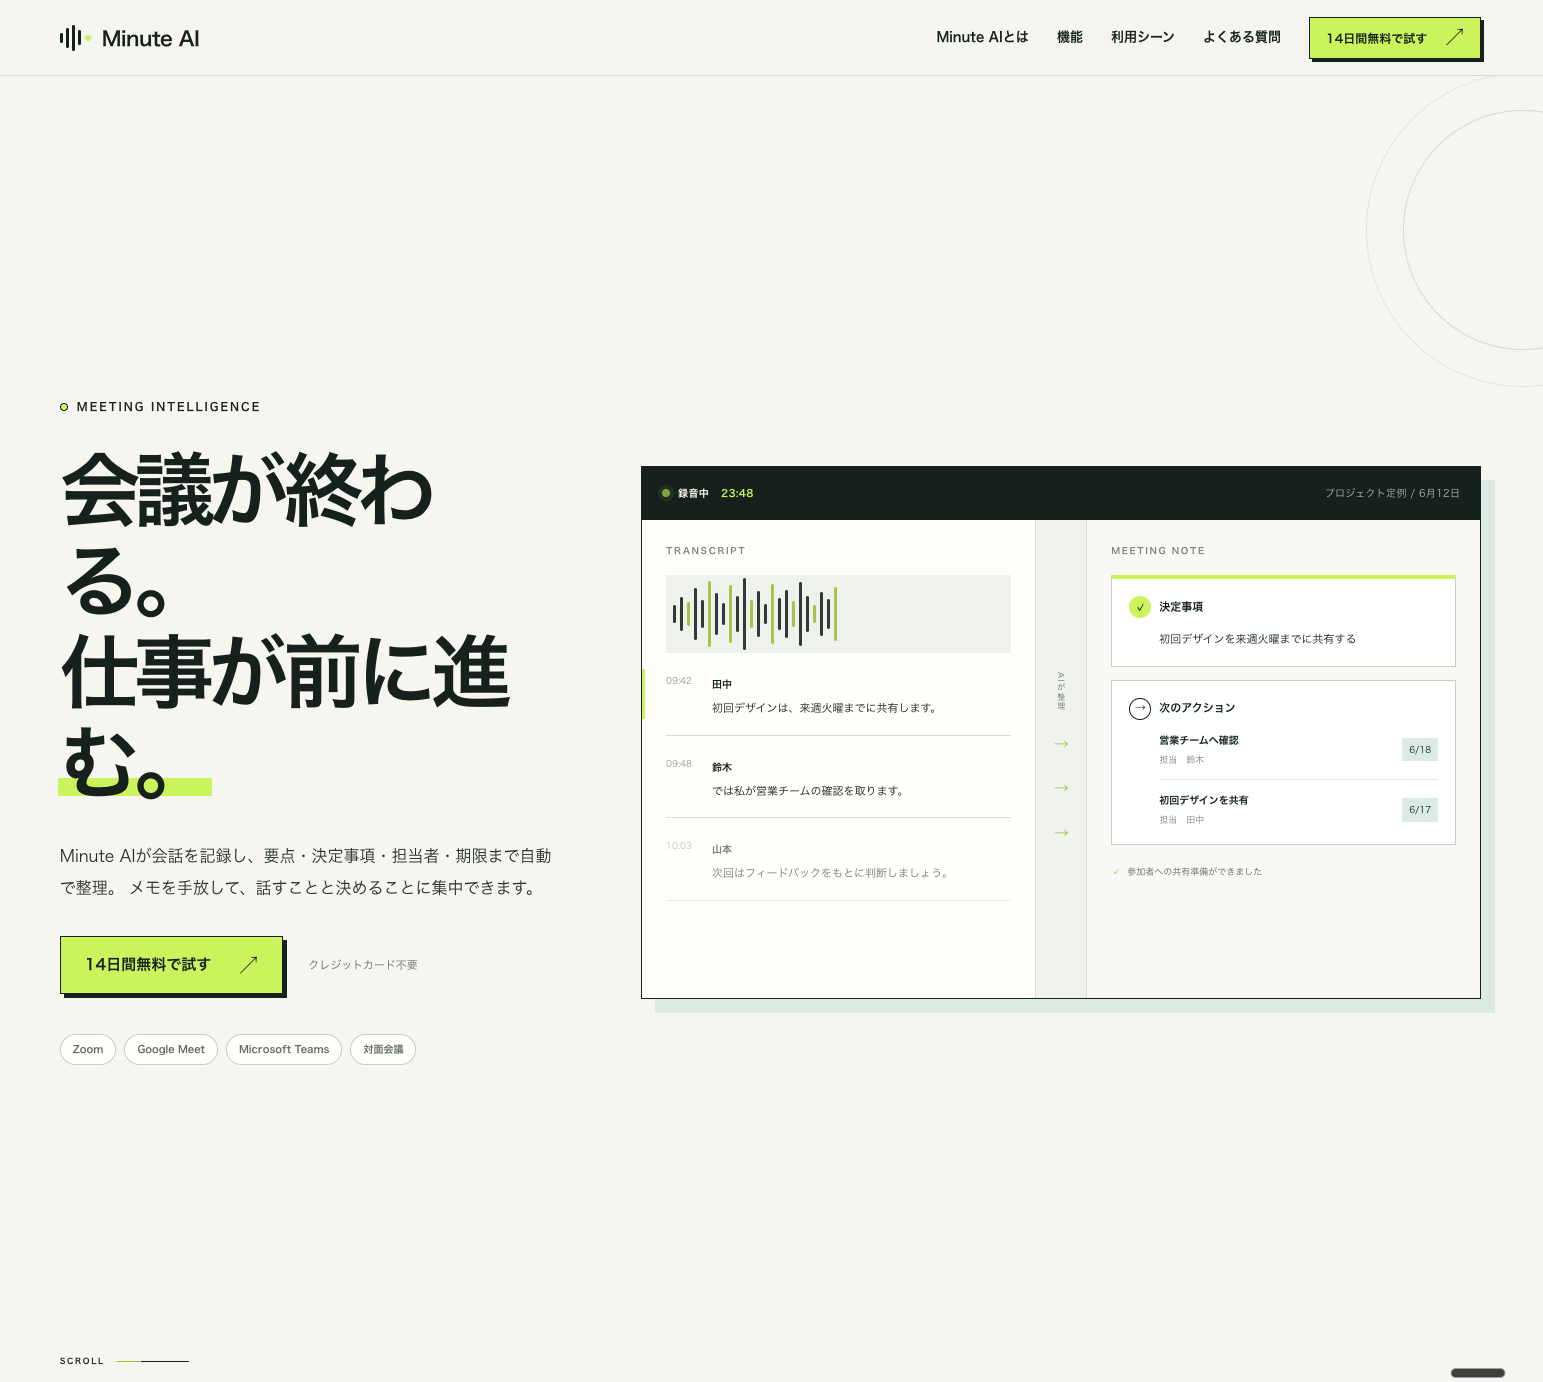Open the 初回デザインを共有 action item
Screen dimensions: 1543x1382
click(x=1298, y=810)
